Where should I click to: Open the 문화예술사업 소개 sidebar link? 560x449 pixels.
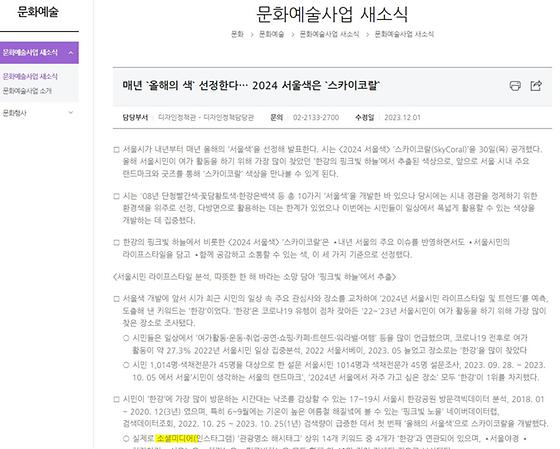tap(27, 91)
